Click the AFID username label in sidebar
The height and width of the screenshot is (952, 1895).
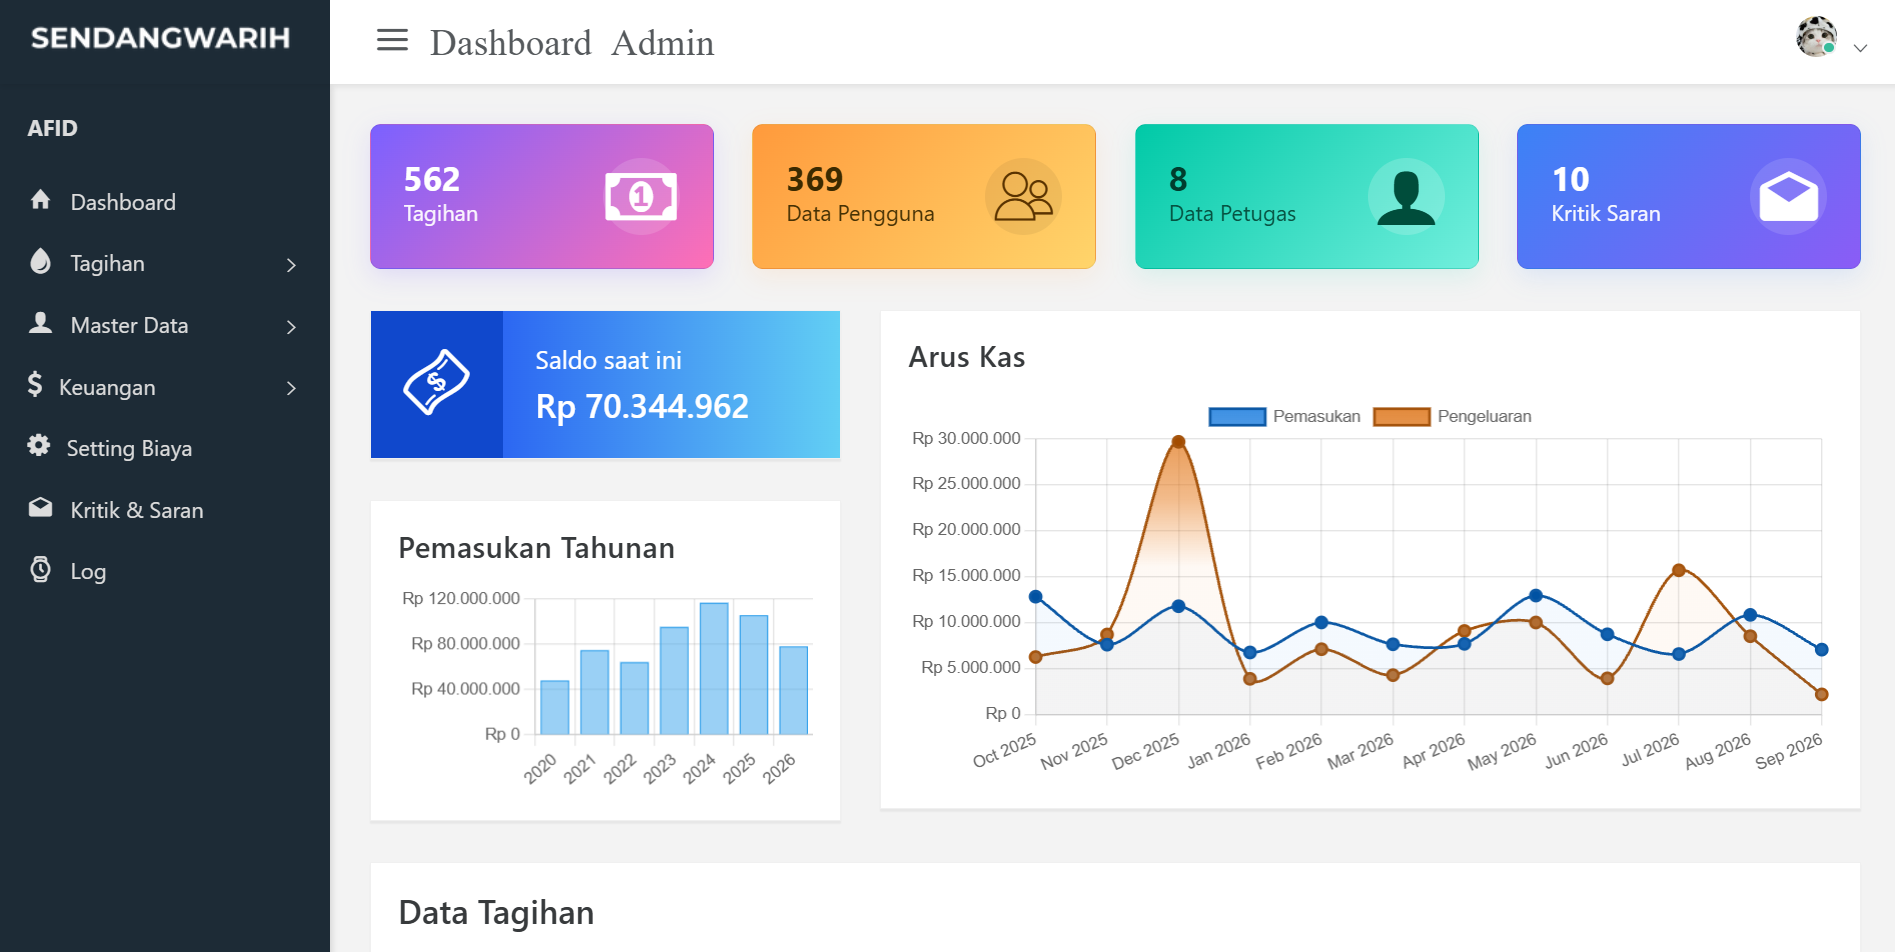52,128
